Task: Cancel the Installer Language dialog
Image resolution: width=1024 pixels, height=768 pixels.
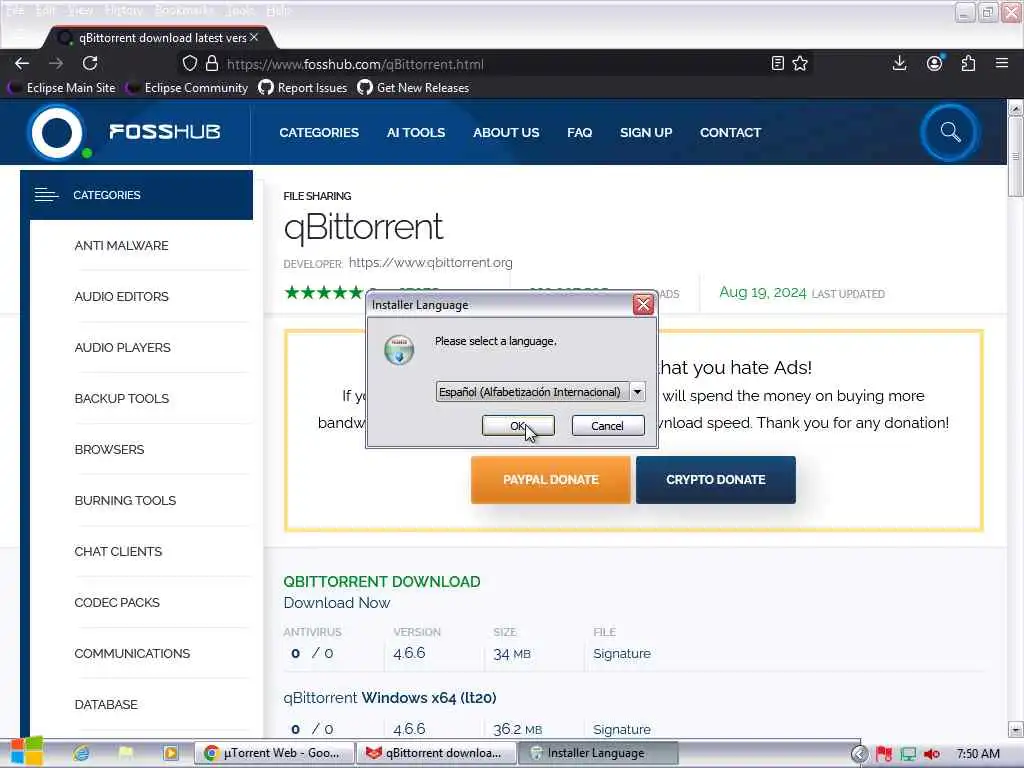Action: point(607,425)
